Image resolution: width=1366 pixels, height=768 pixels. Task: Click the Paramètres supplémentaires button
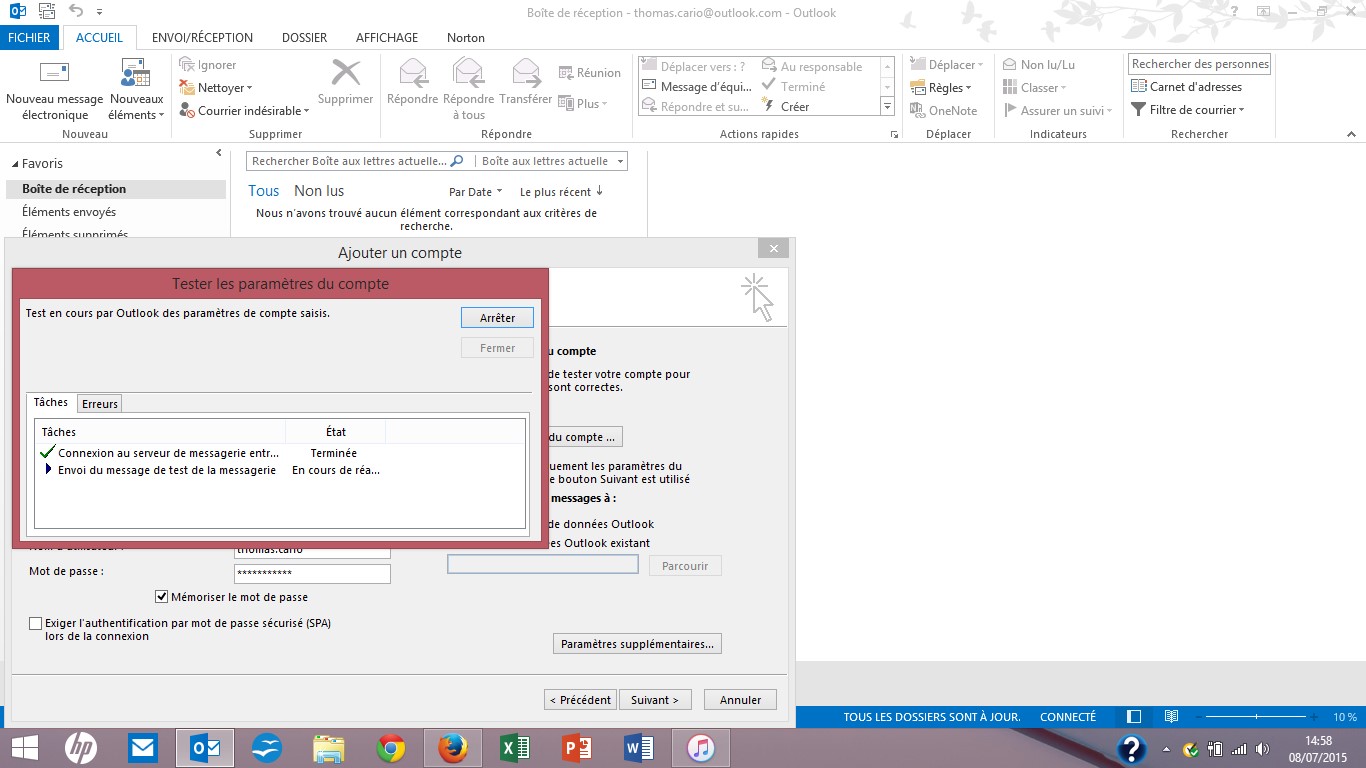[x=637, y=644]
